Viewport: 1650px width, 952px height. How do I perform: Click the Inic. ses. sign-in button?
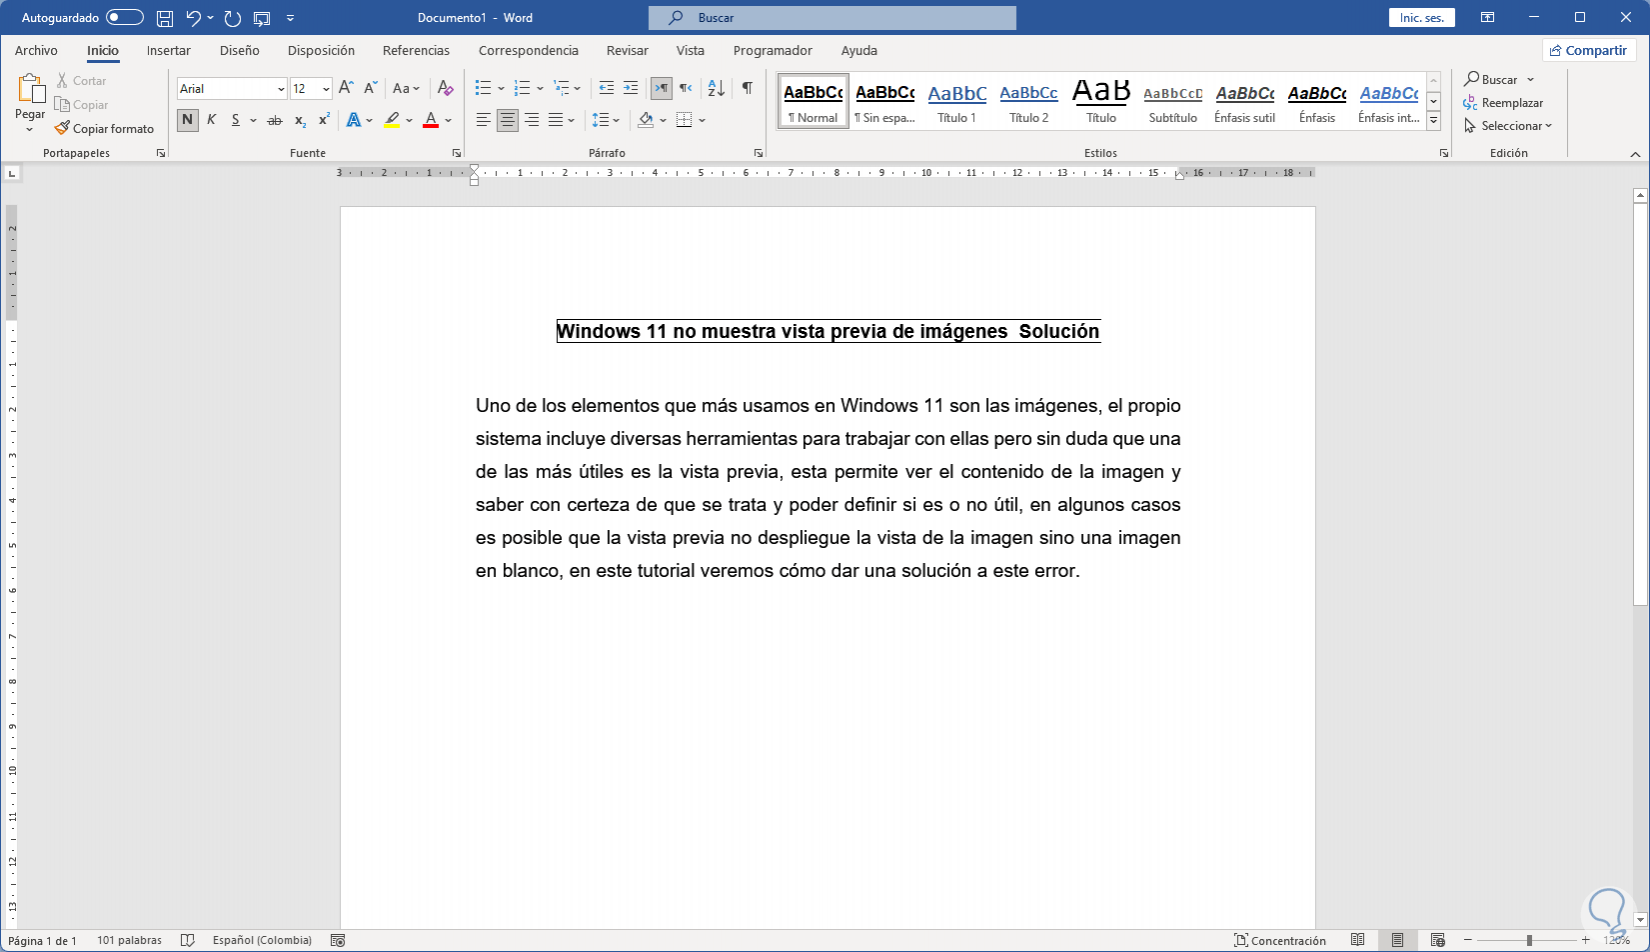pos(1422,18)
